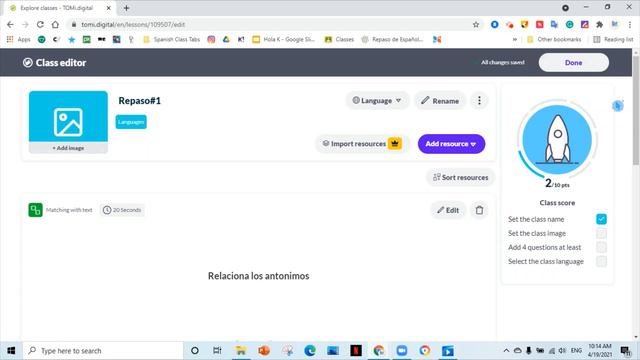Expand the Add resource dropdown

451,144
